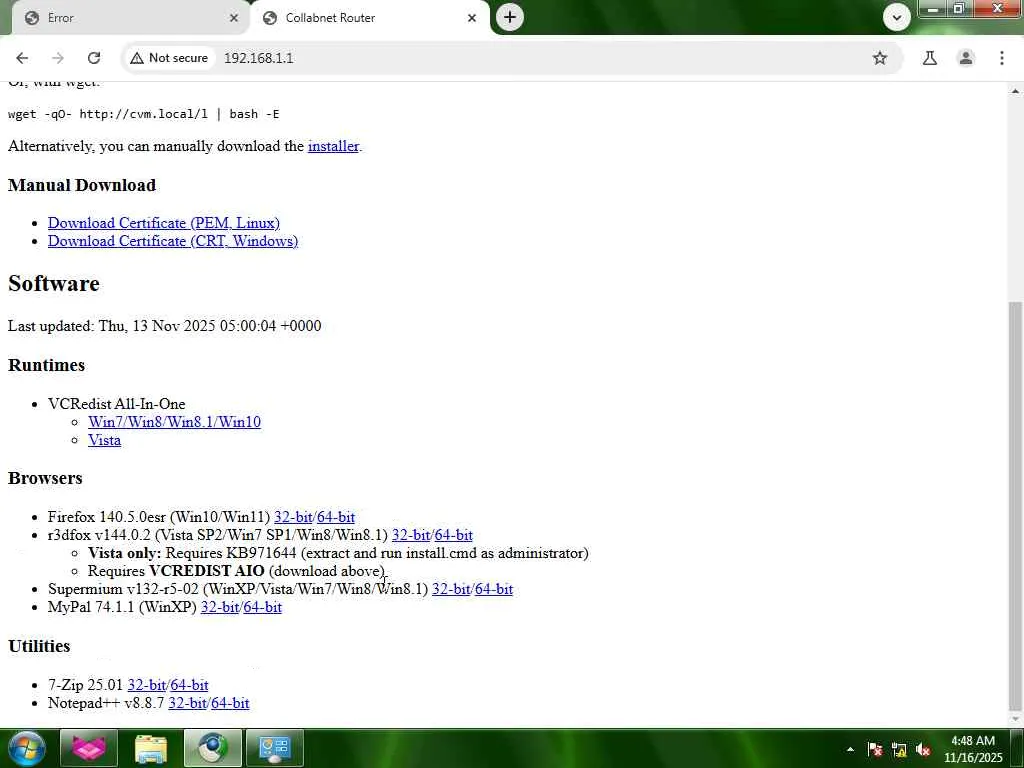This screenshot has width=1024, height=768.
Task: Download MyPal 74.1.1 32-bit
Action: click(220, 608)
